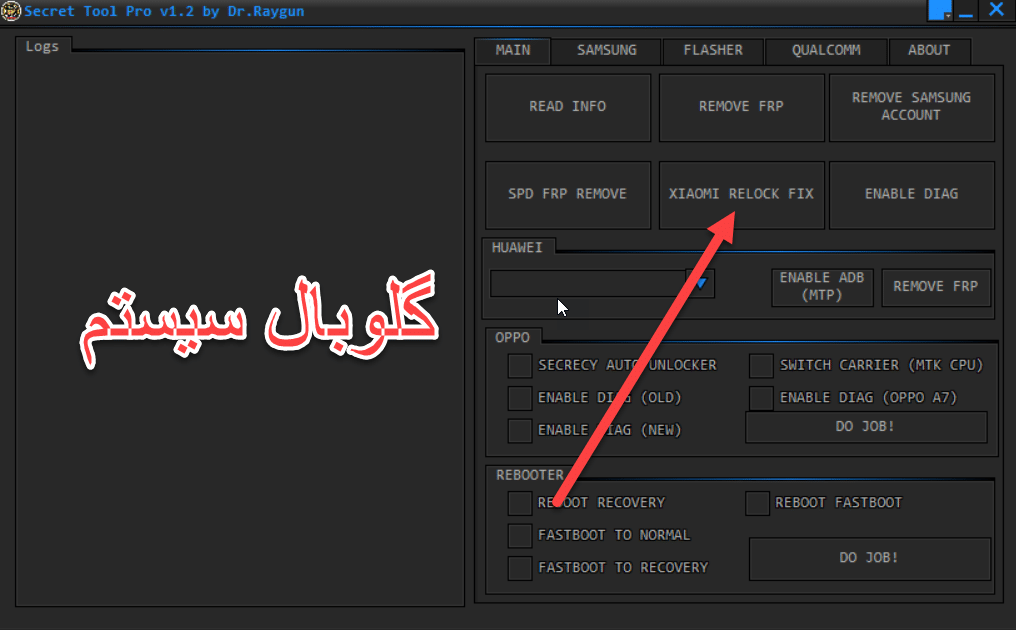This screenshot has width=1016, height=630.
Task: Click Huawei REMOVE FRP button
Action: click(936, 287)
